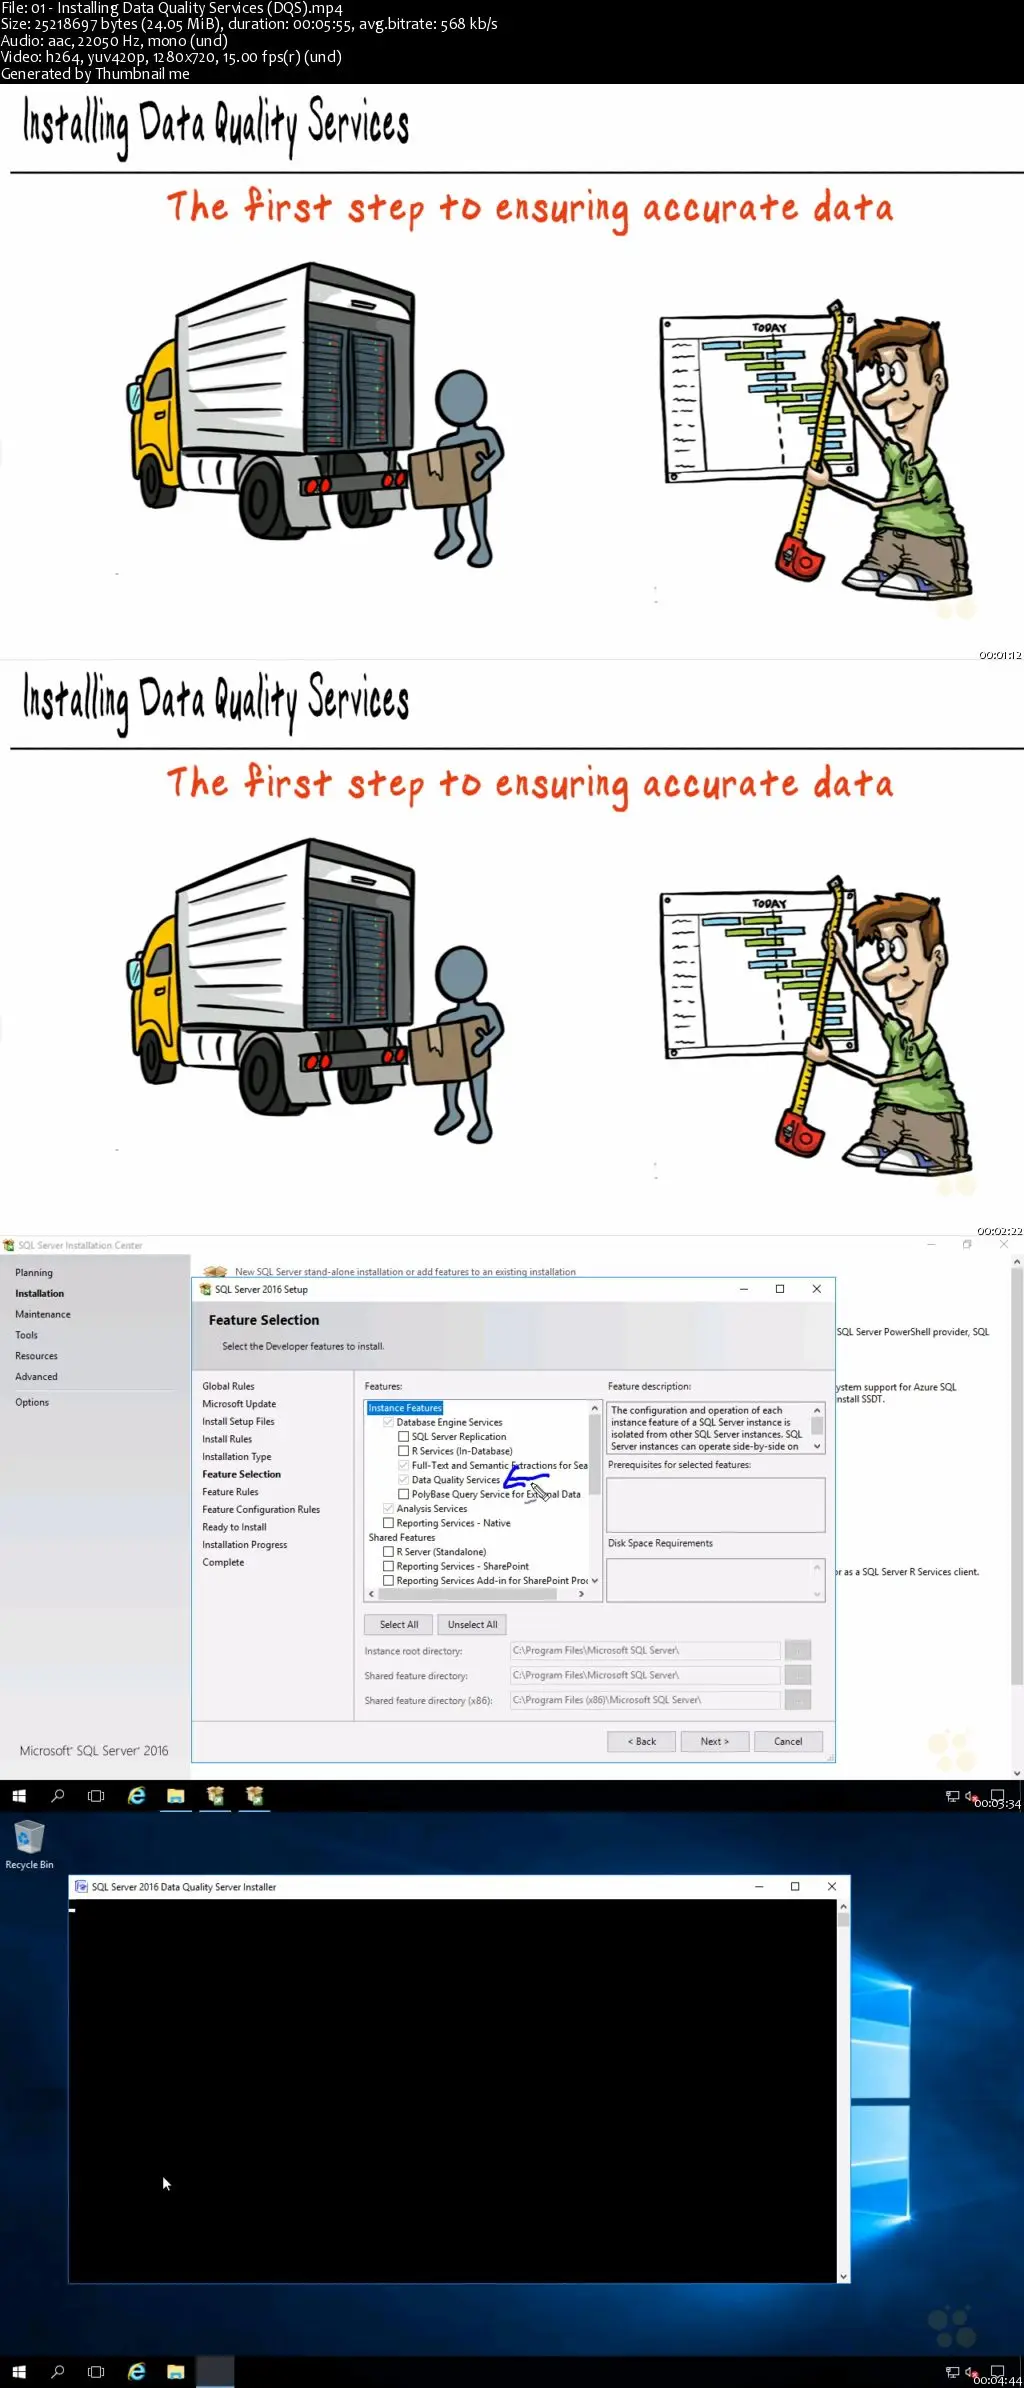Click Feature Configuration Rules wizard step
Viewport: 1024px width, 2388px height.
[261, 1510]
